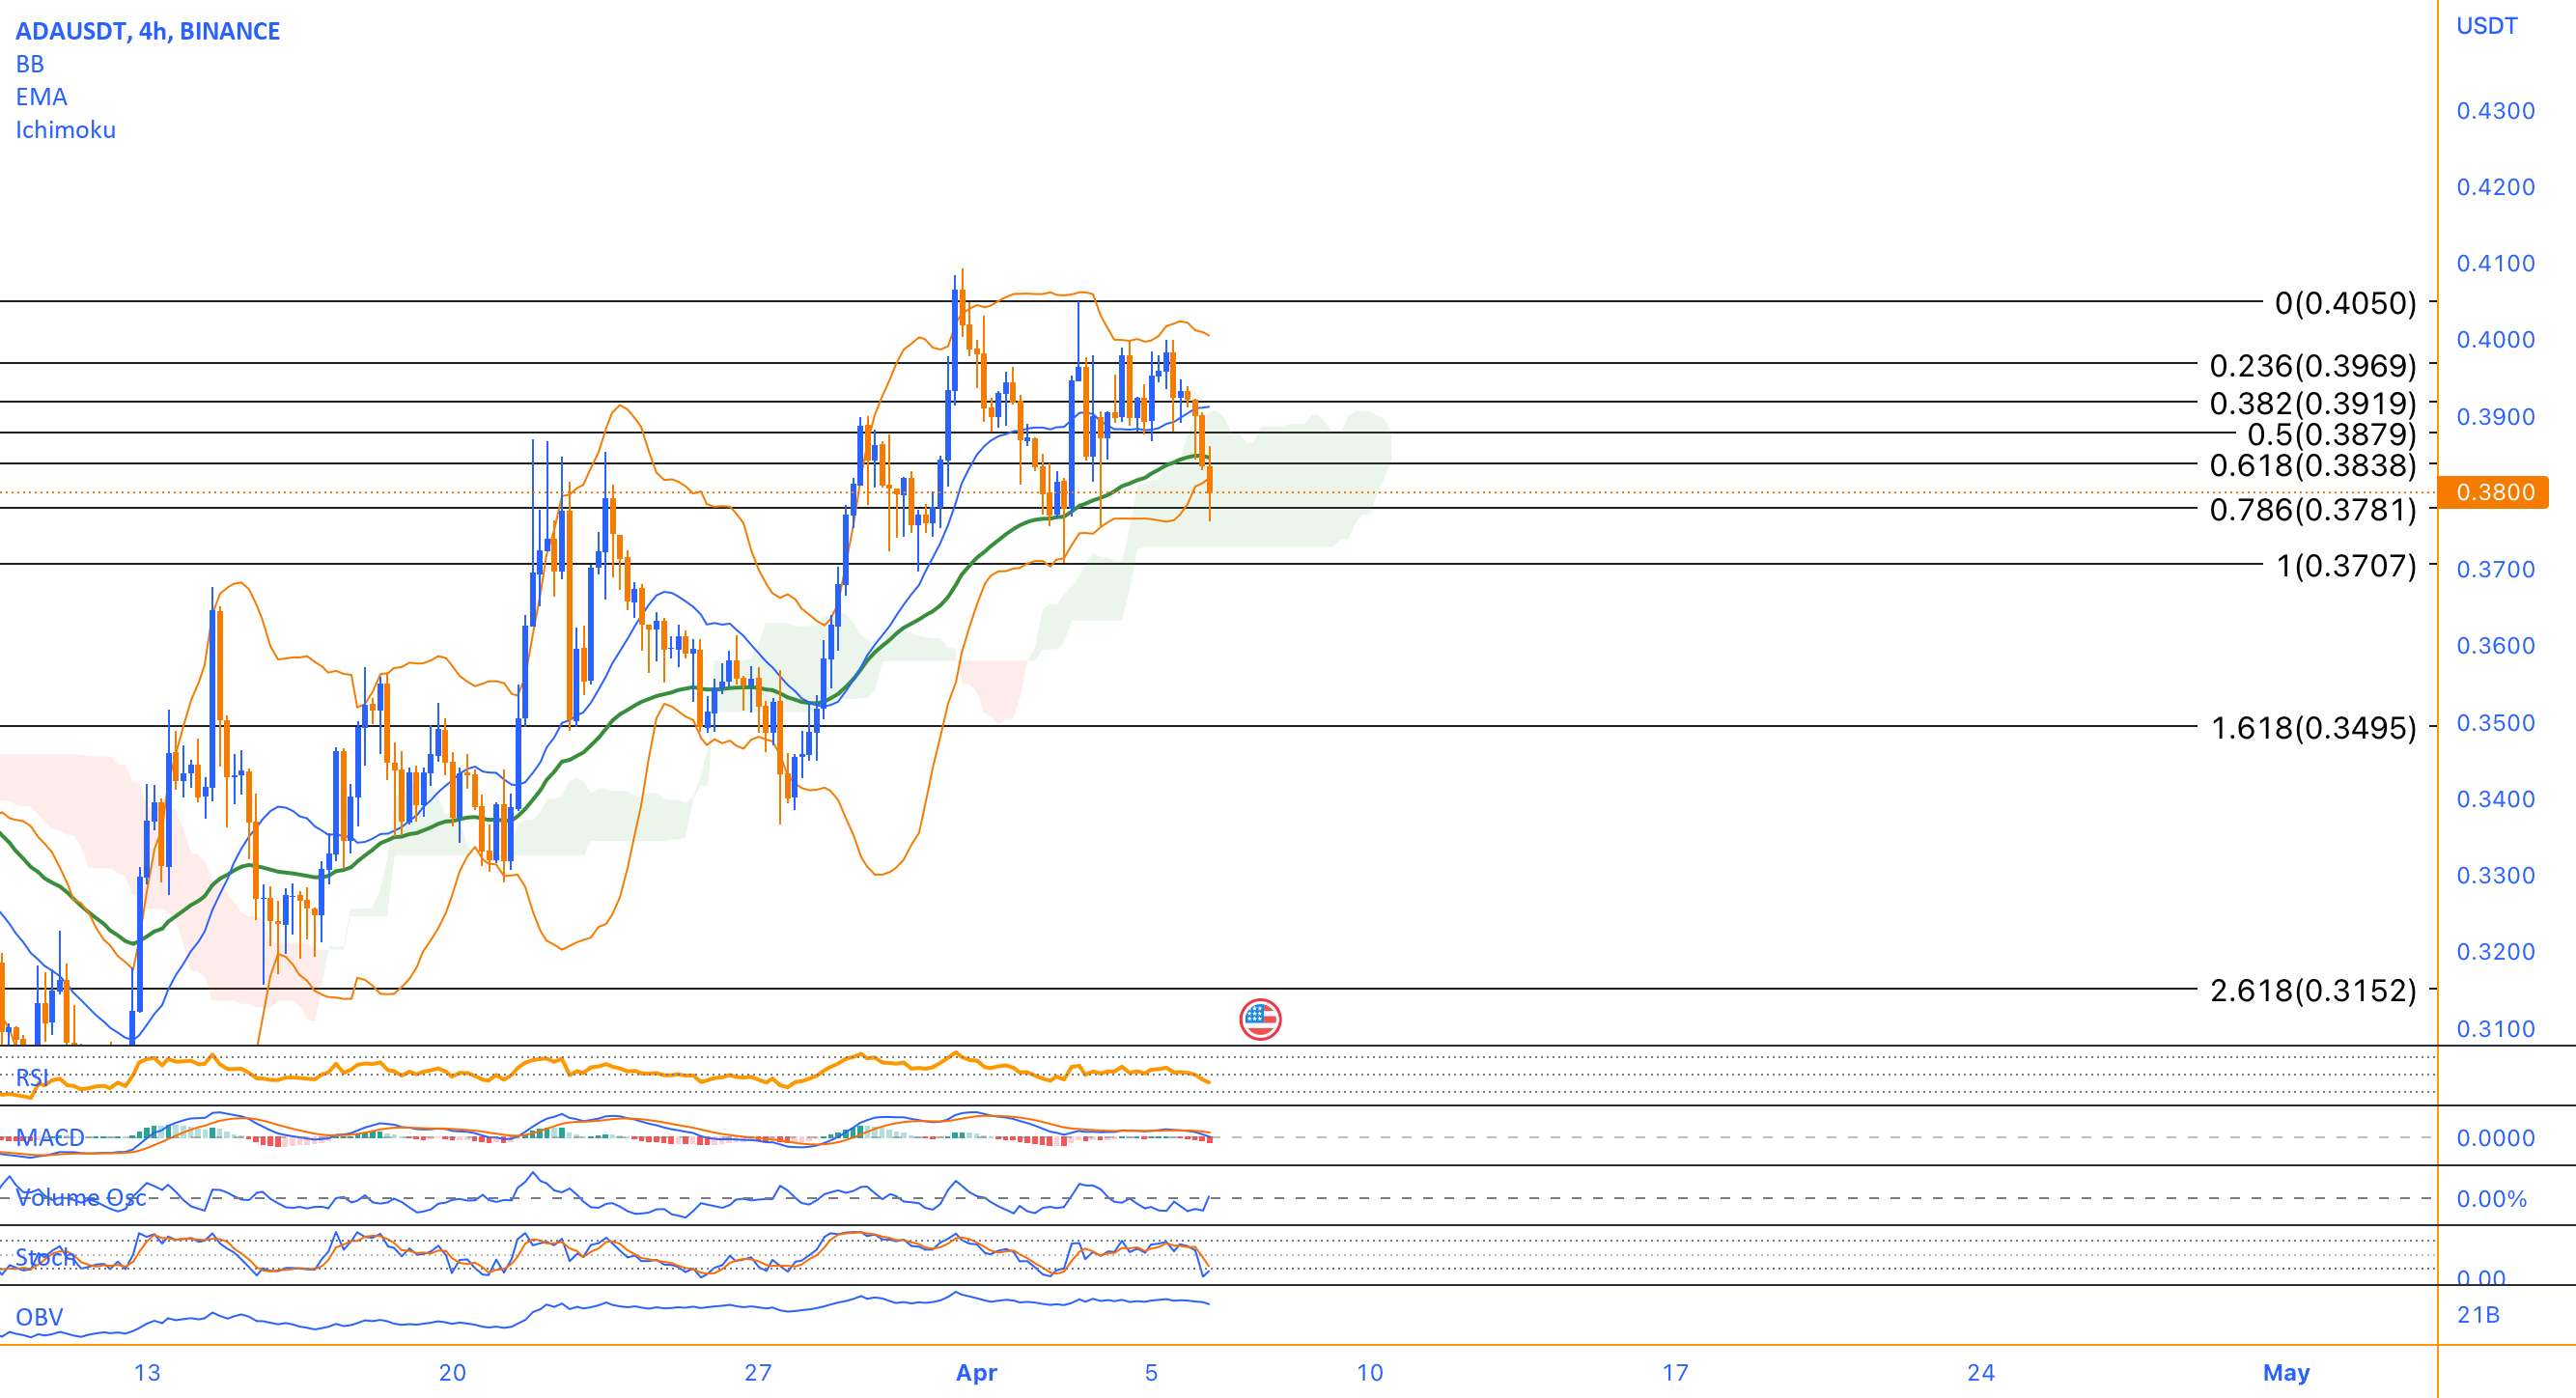Click the Volume Osc pane label
Viewport: 2576px width, 1398px height.
pyautogui.click(x=81, y=1197)
